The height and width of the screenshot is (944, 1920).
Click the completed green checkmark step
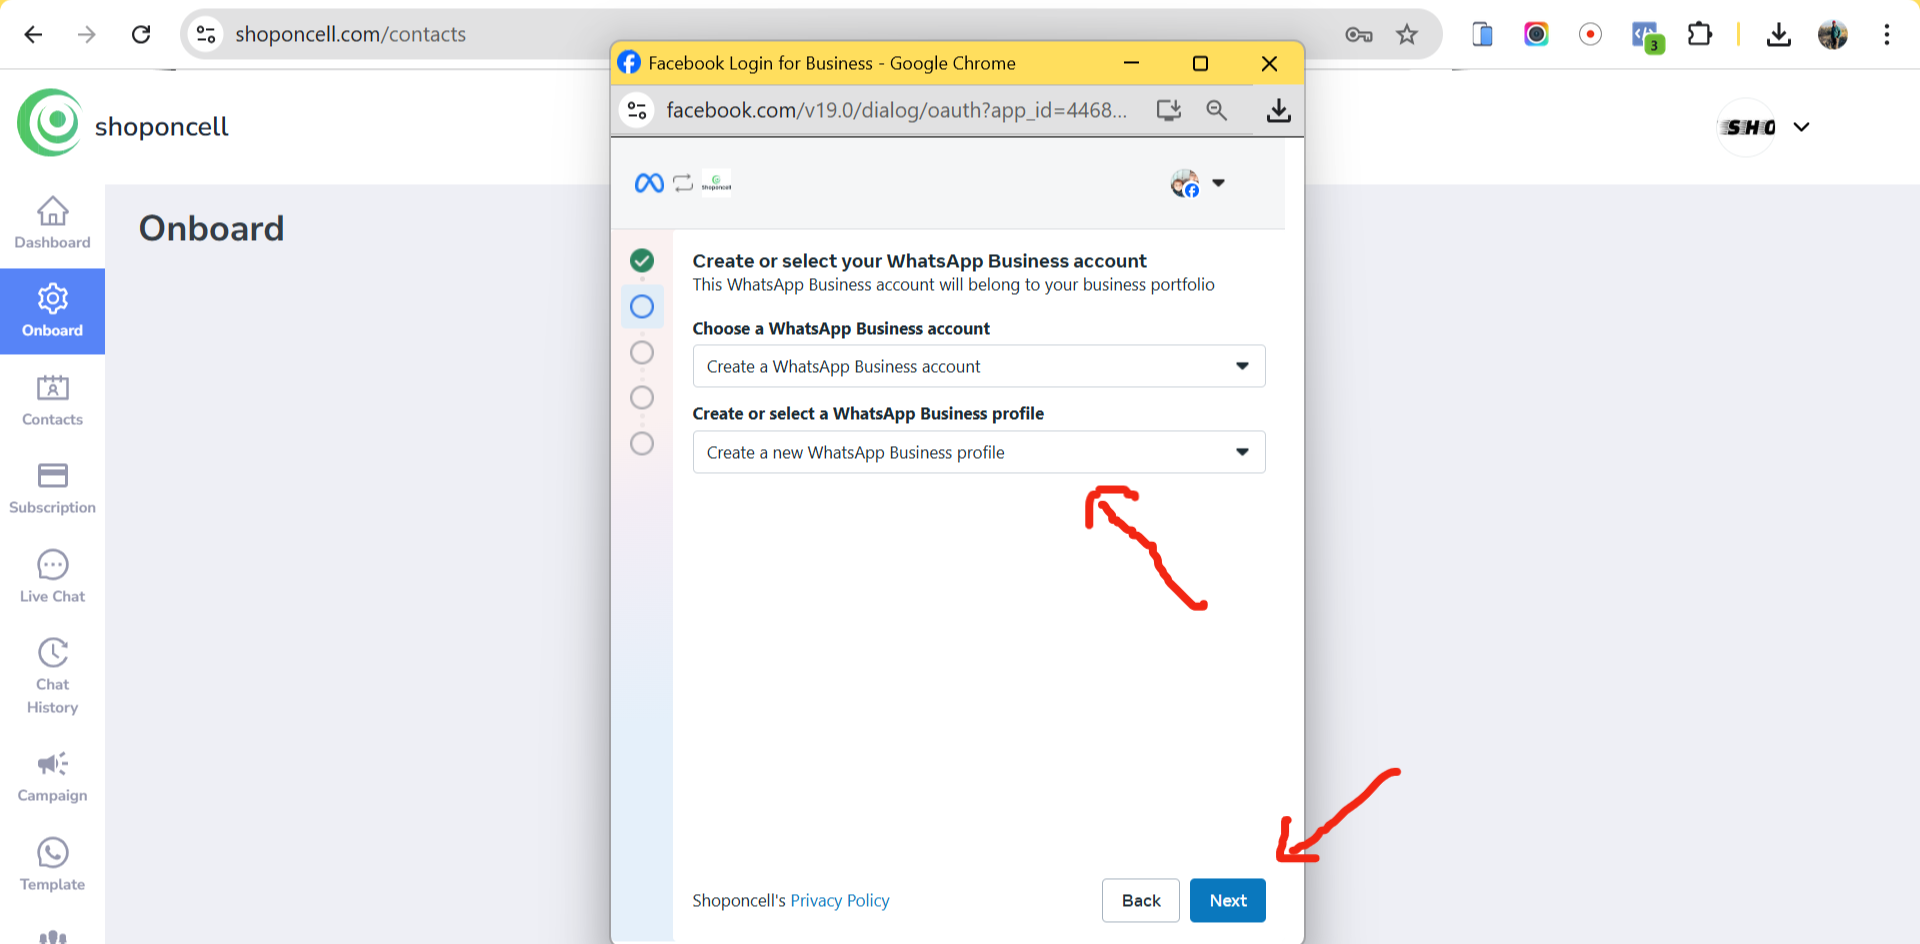click(x=642, y=261)
